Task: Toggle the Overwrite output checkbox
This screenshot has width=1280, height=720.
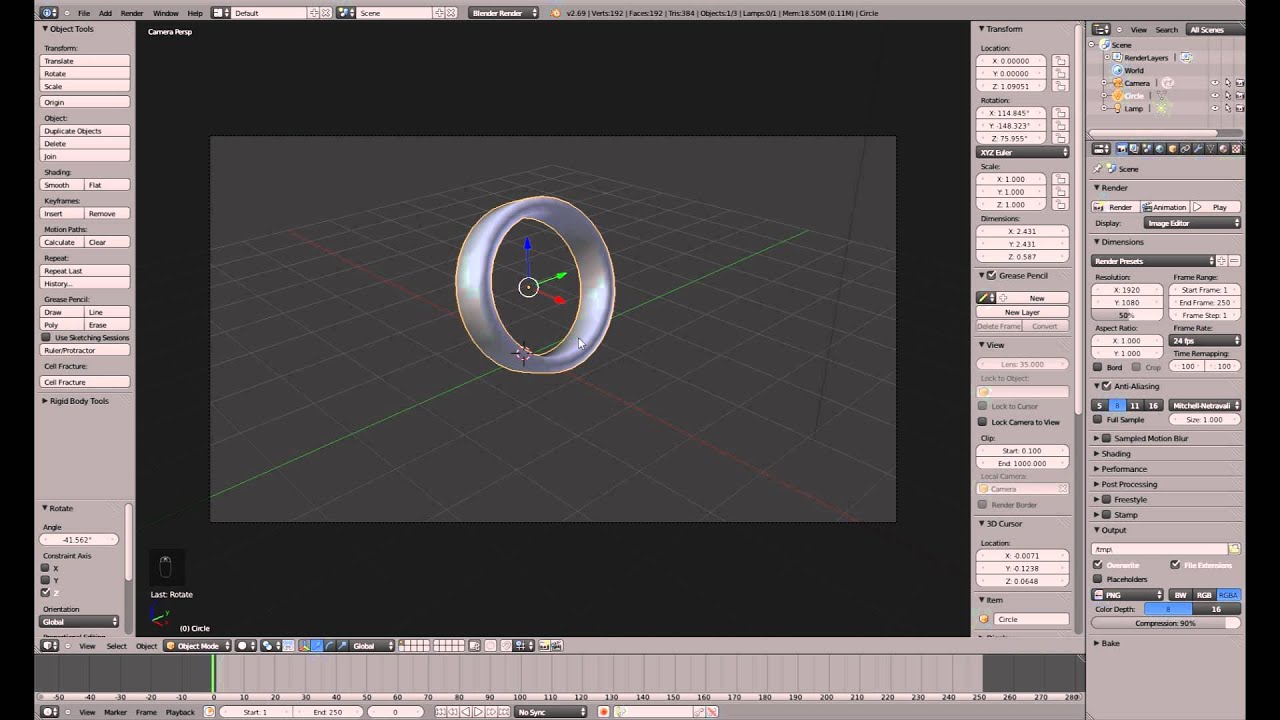Action: pyautogui.click(x=1098, y=565)
